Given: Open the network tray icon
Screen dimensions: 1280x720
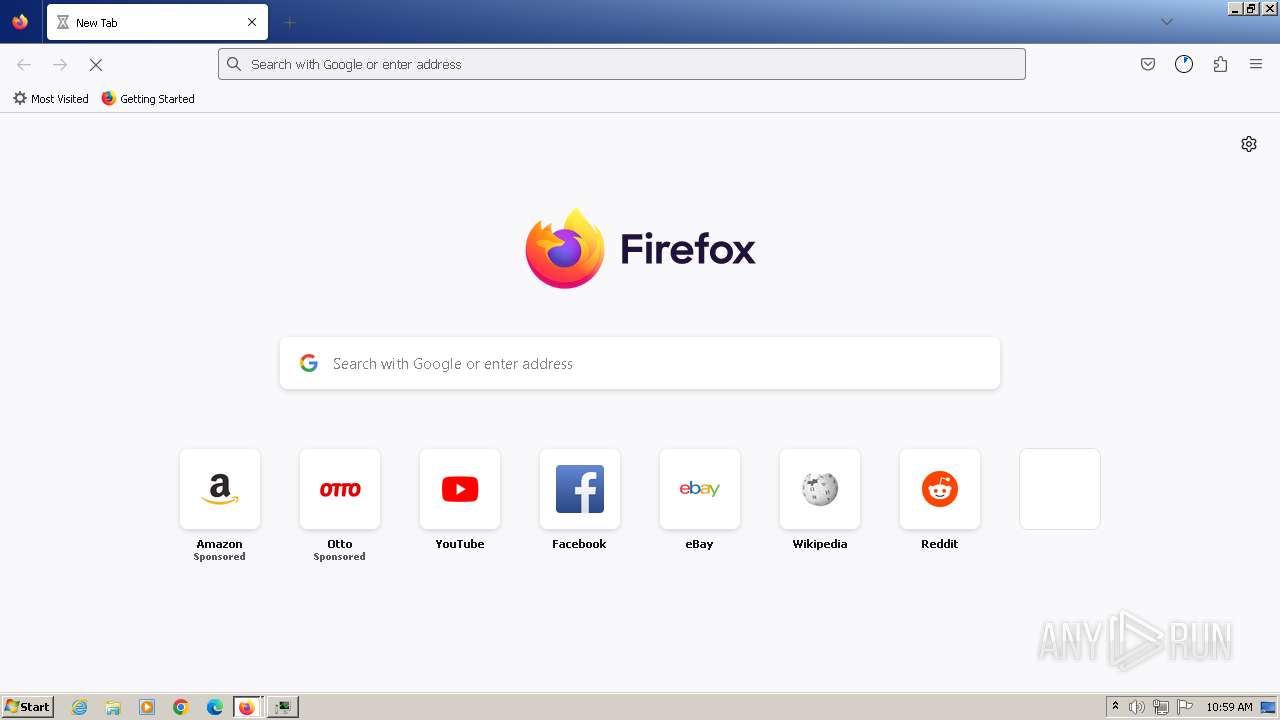Looking at the screenshot, I should coord(1161,707).
